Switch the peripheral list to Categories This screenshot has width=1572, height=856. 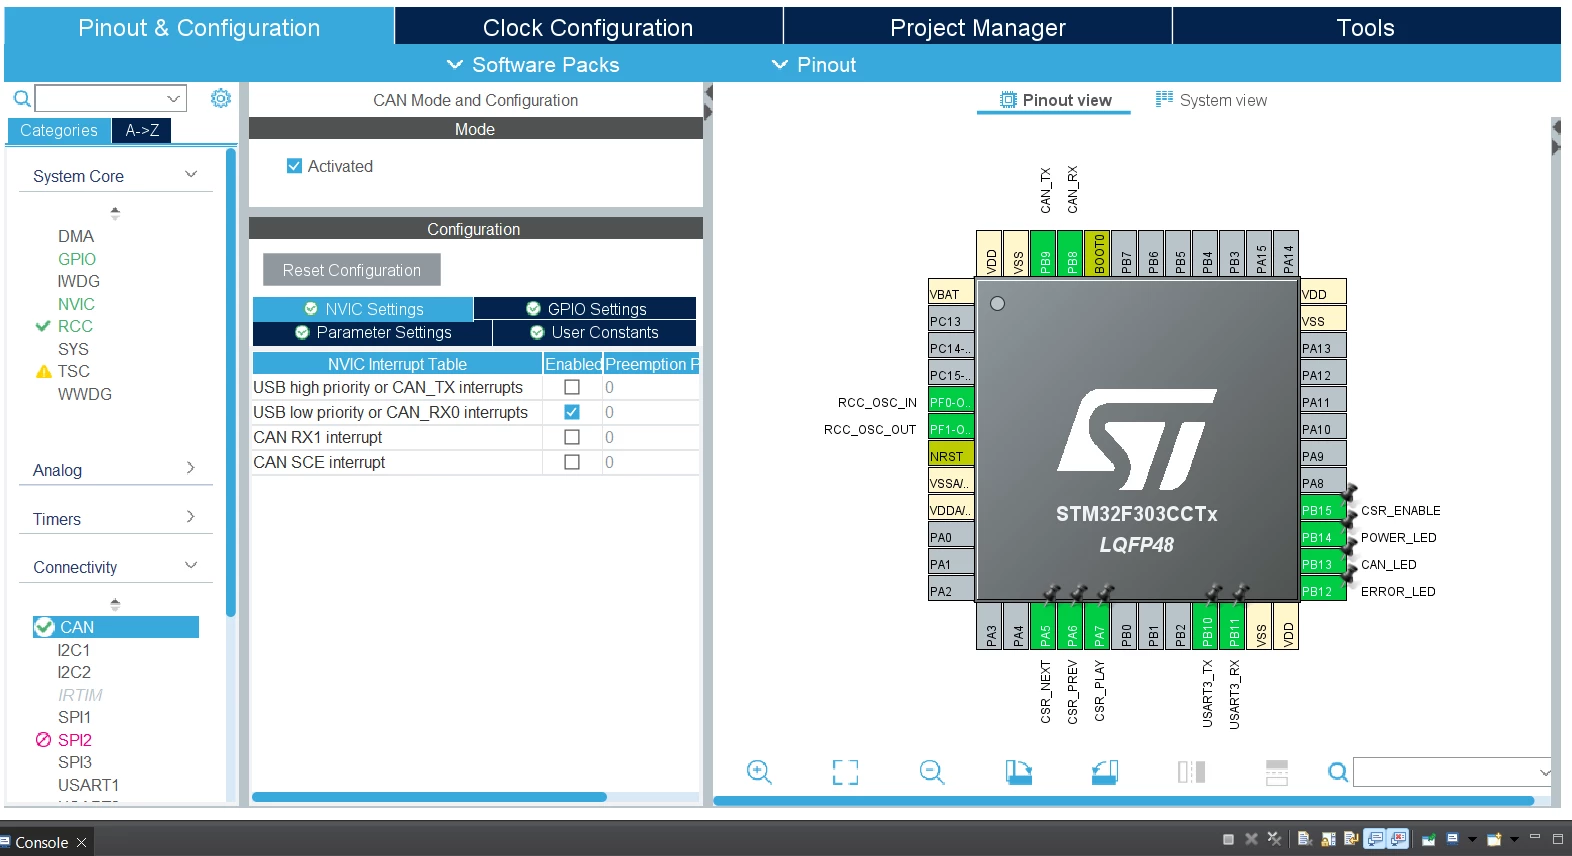(59, 130)
